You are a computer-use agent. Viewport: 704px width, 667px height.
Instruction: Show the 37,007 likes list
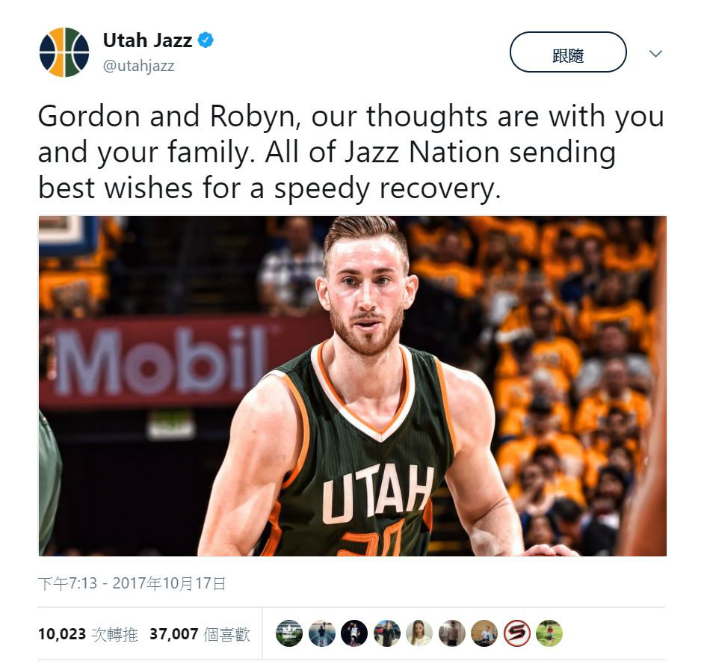pyautogui.click(x=199, y=634)
